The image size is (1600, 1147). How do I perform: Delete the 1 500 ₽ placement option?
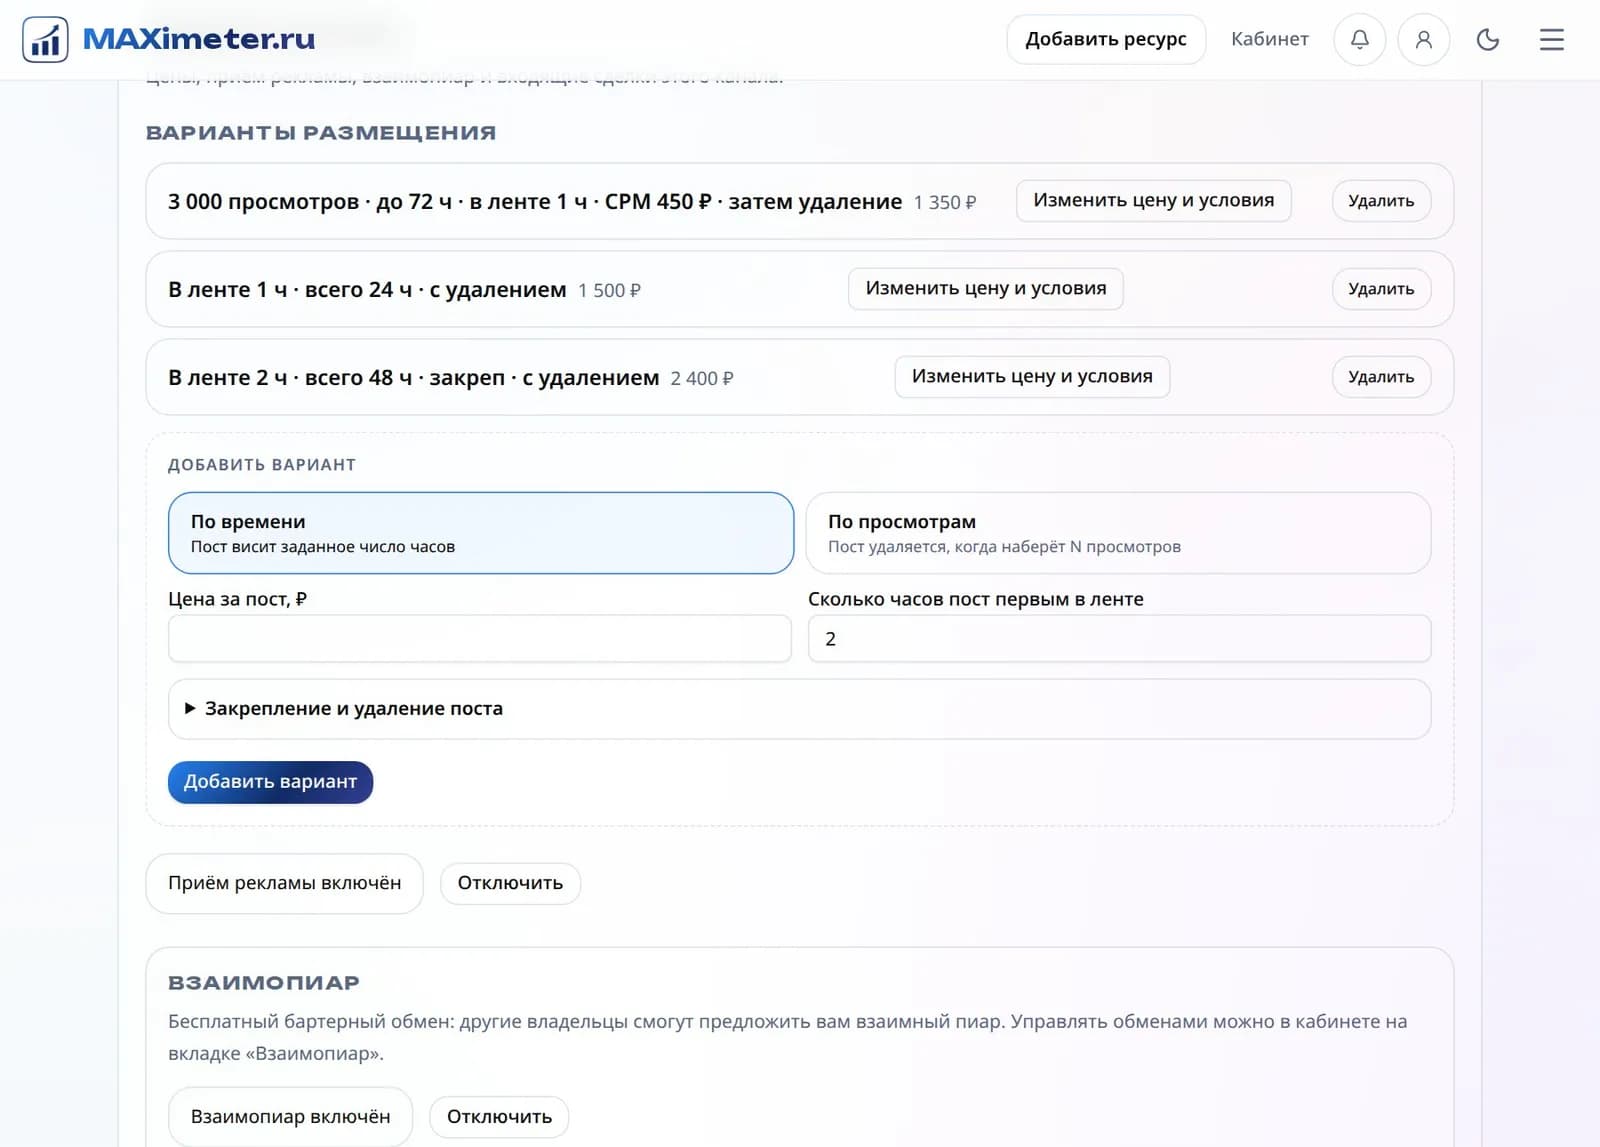coord(1381,289)
